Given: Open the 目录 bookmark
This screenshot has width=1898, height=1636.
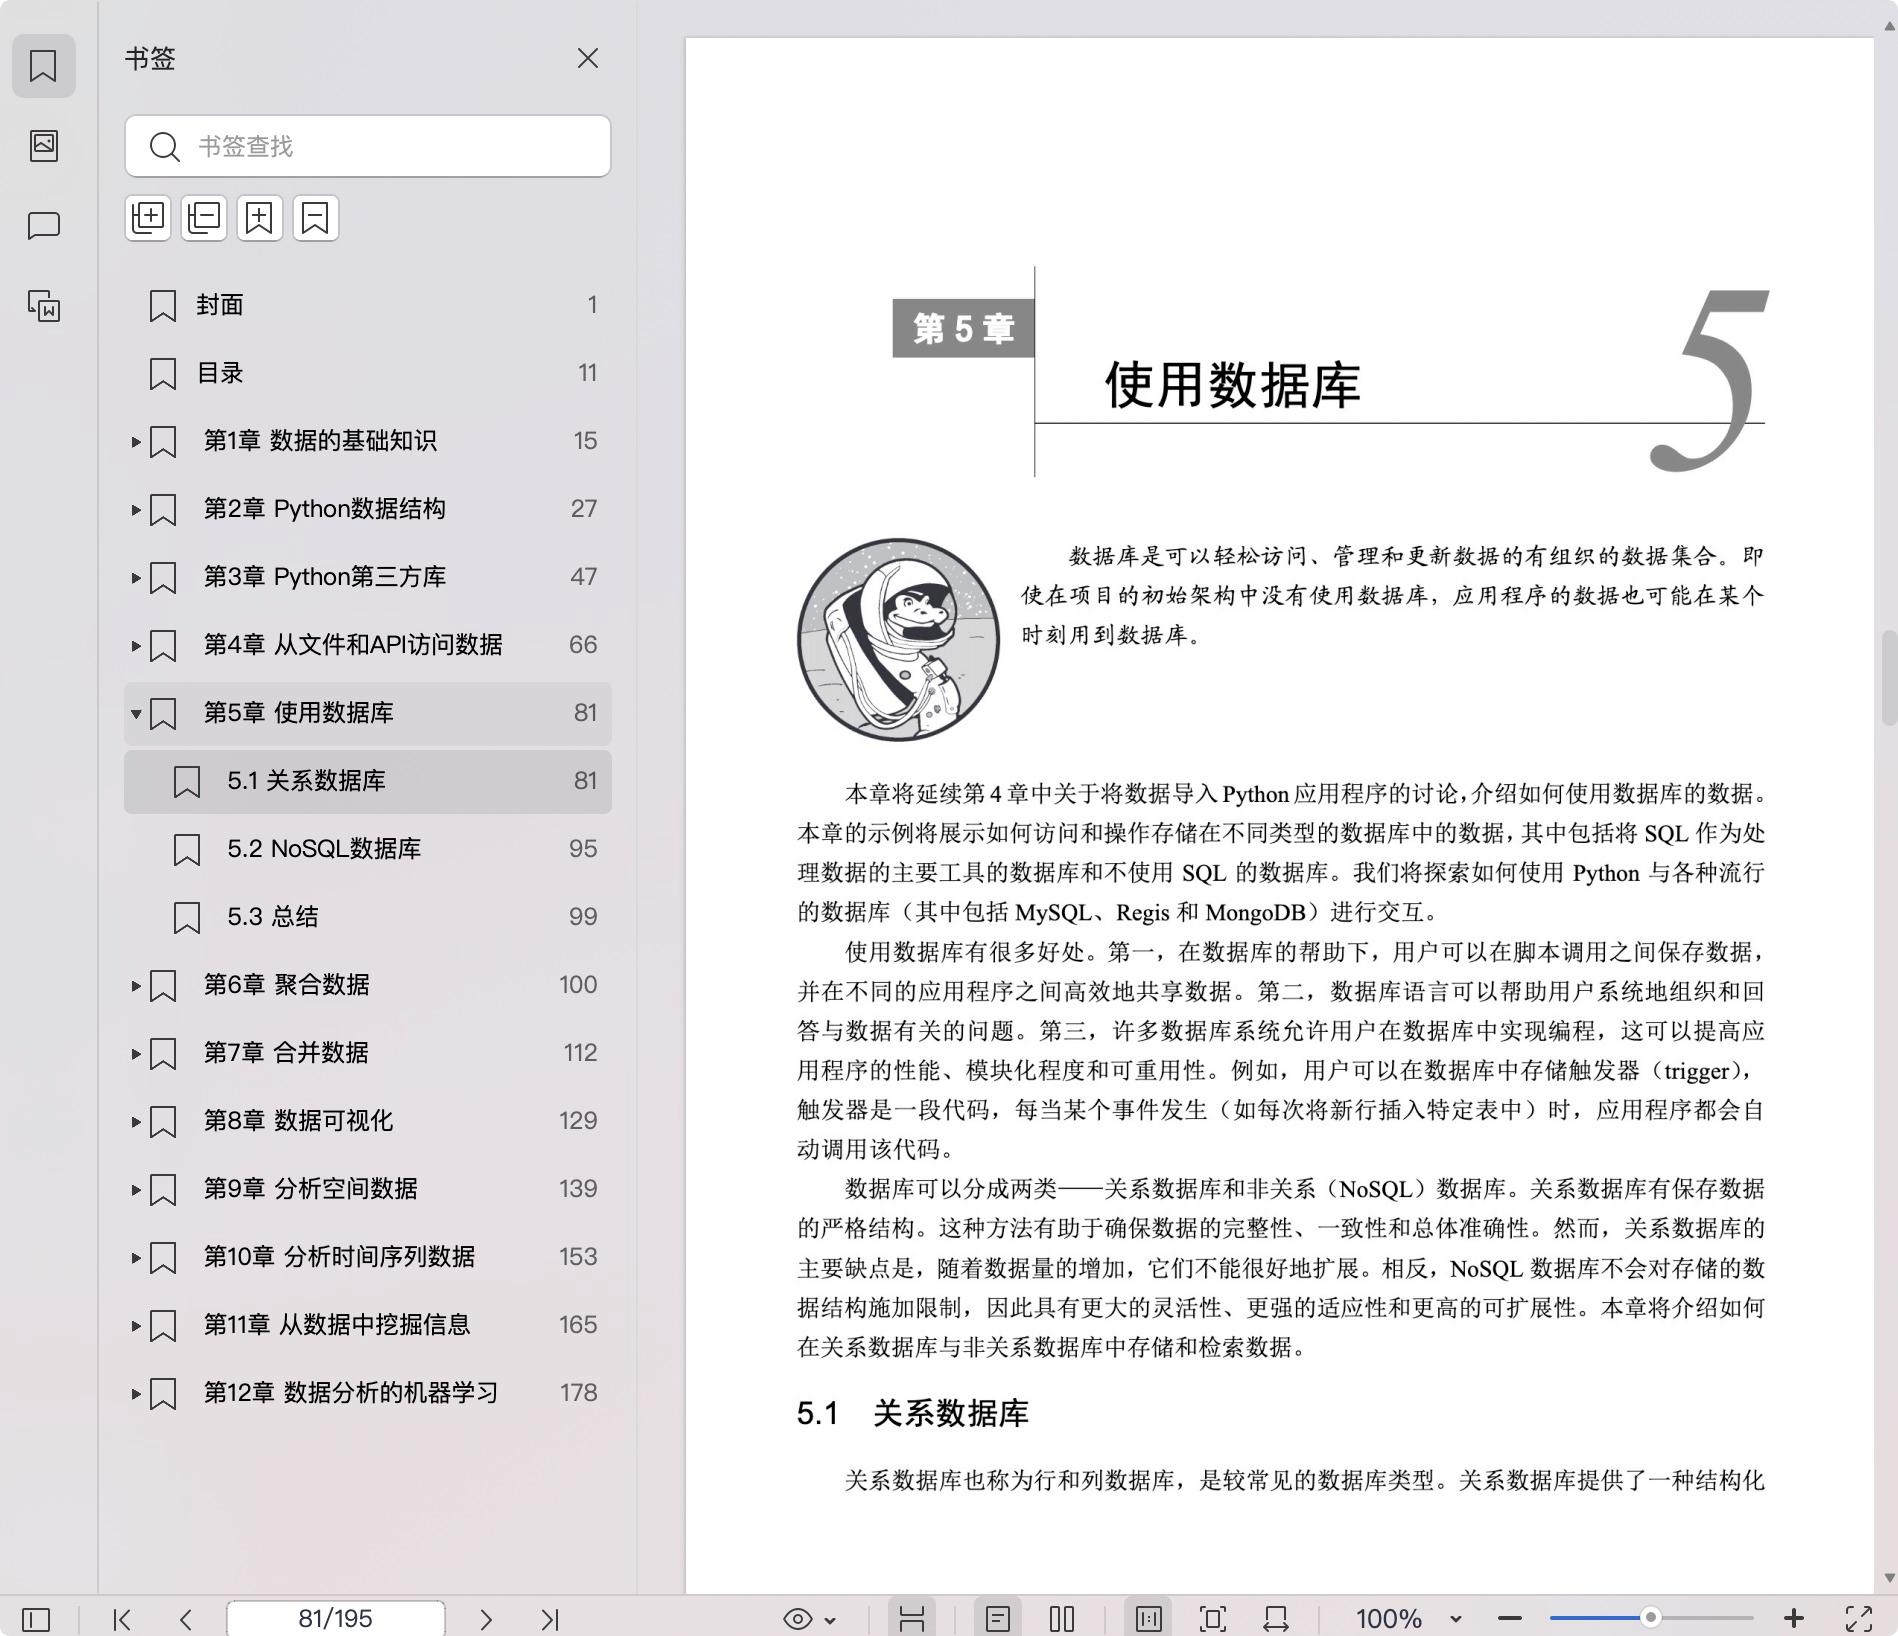Looking at the screenshot, I should pos(368,373).
